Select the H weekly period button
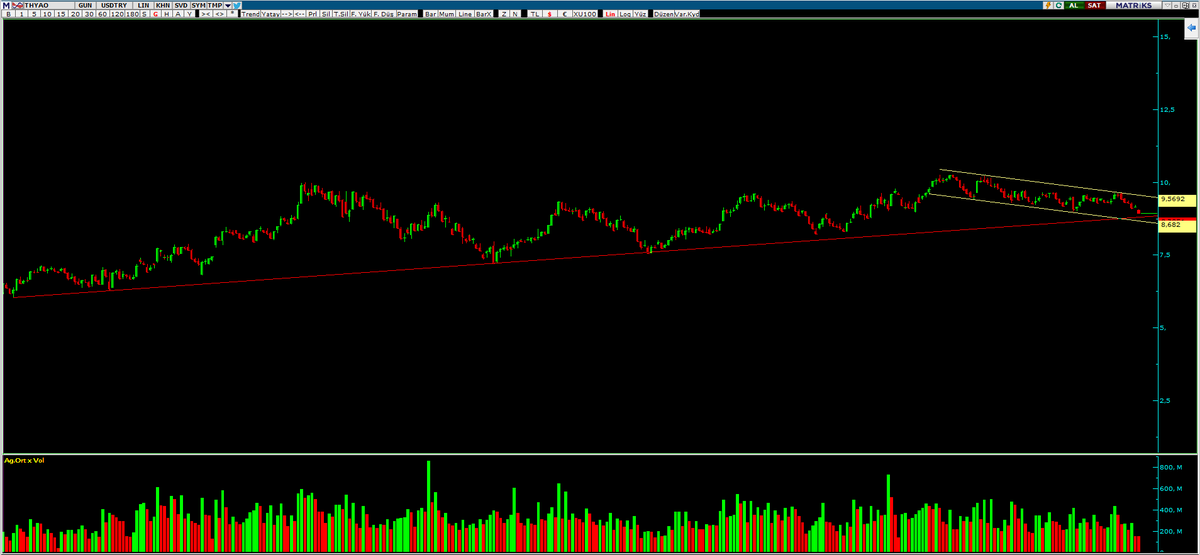The height and width of the screenshot is (555, 1200). pos(167,14)
